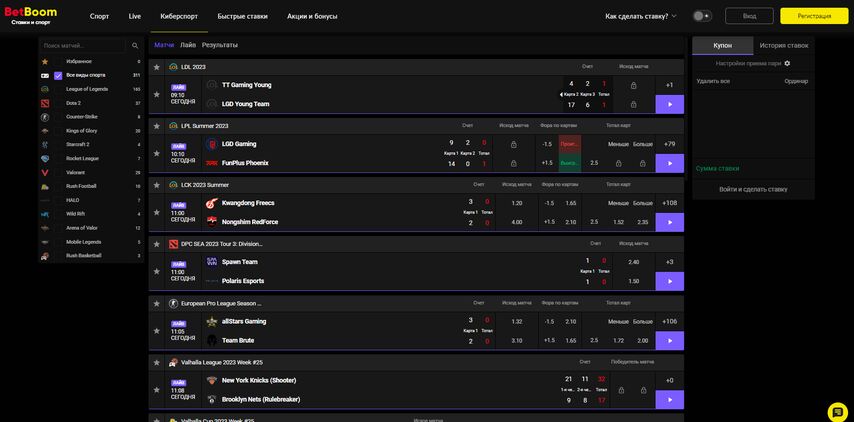
Task: Open the Спорт menu item
Action: pyautogui.click(x=99, y=16)
